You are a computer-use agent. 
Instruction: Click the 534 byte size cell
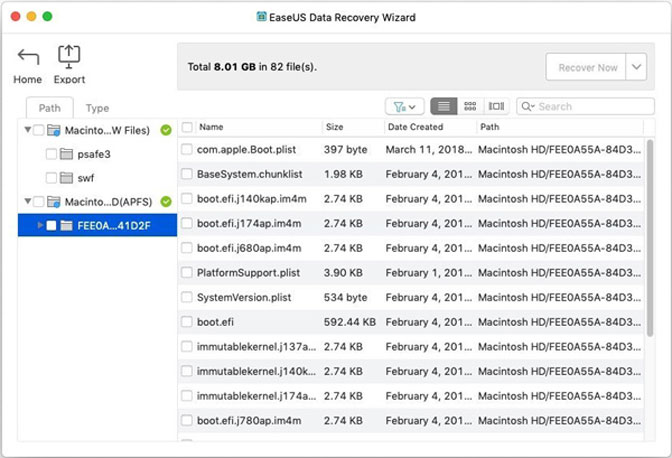tap(345, 297)
